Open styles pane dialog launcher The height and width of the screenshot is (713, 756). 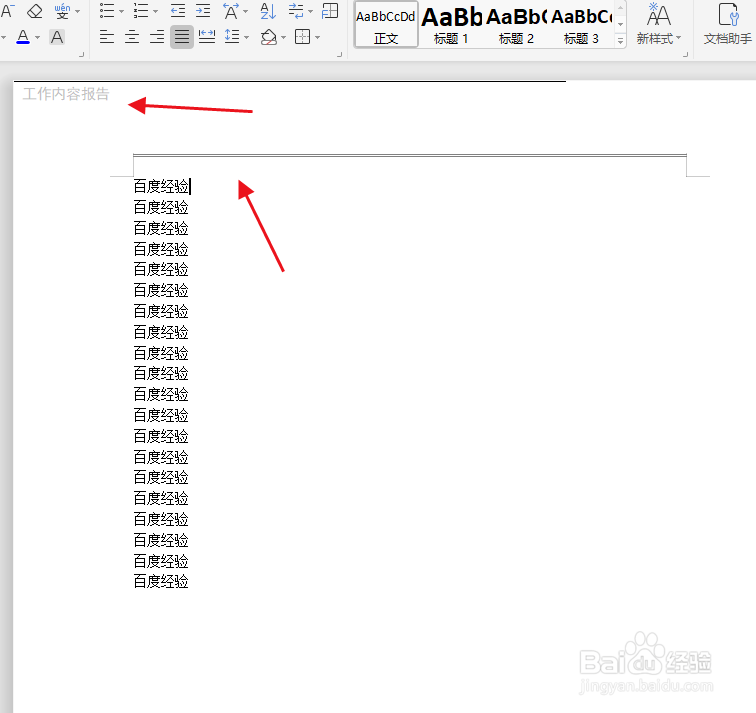click(685, 54)
